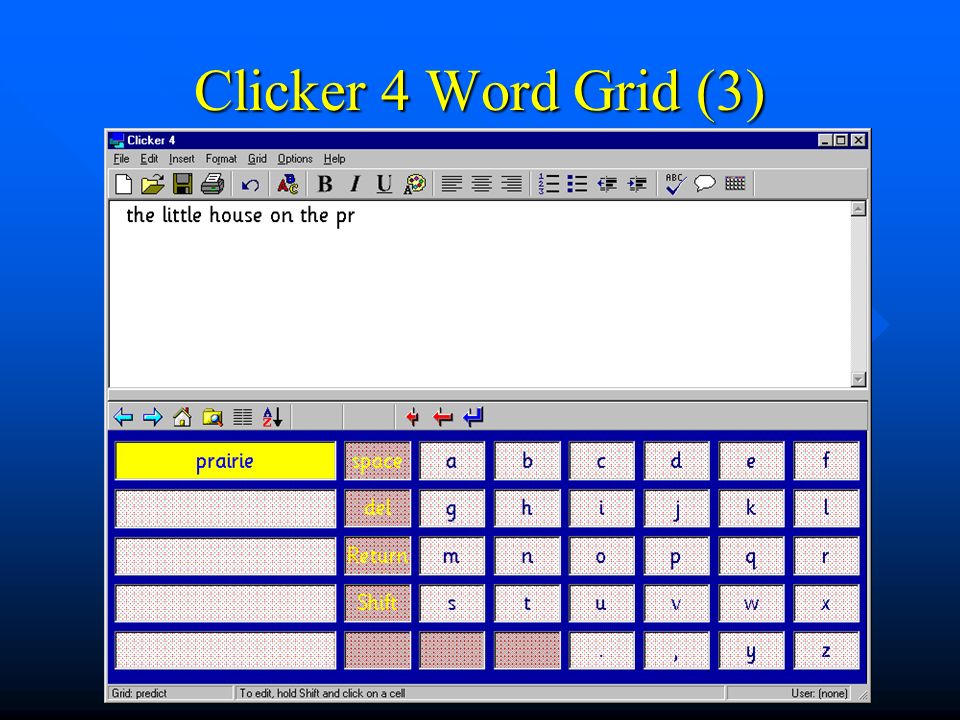Click the space cell
Image resolution: width=960 pixels, height=720 pixels.
click(377, 461)
